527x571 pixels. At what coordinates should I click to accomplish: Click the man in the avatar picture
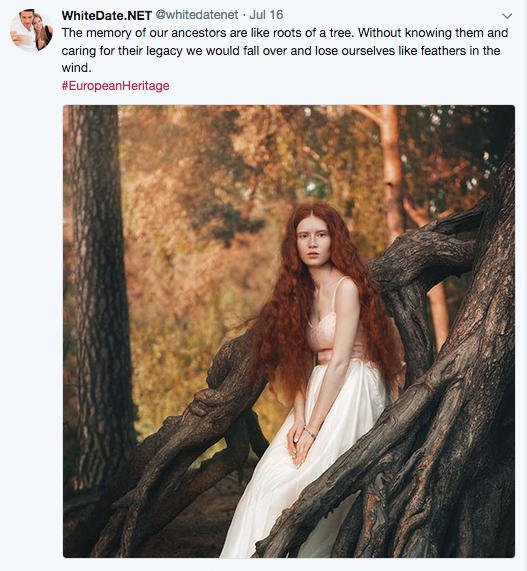tap(25, 27)
